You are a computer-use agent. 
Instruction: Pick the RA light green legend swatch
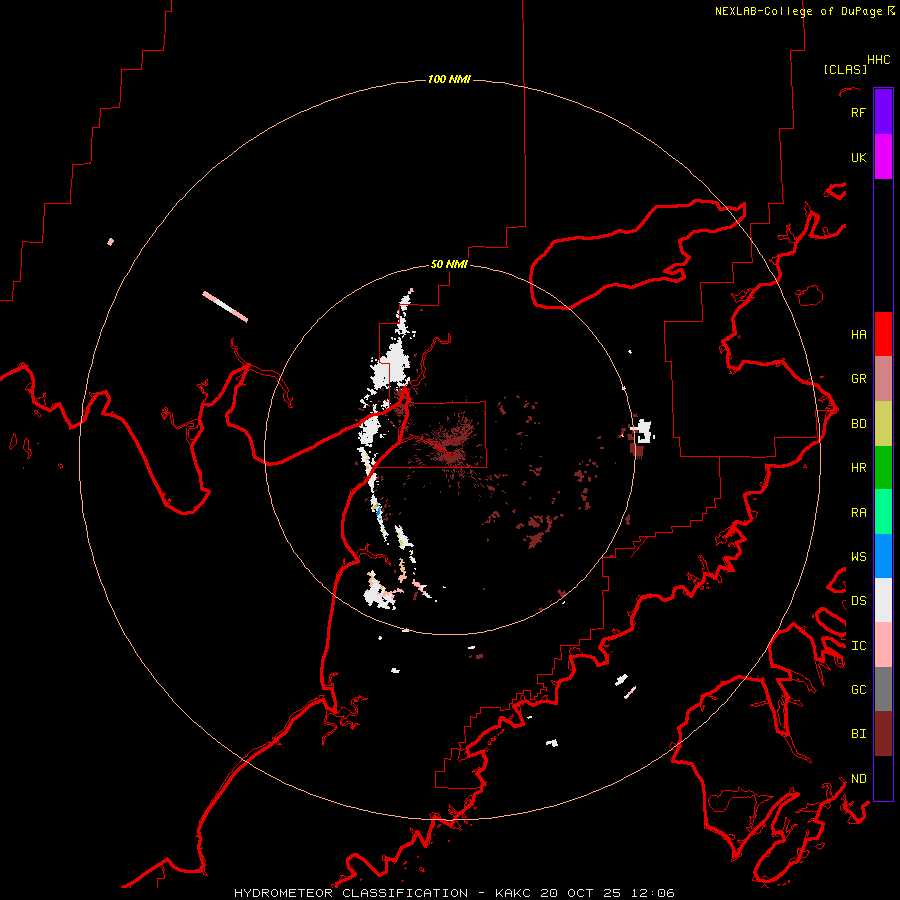883,512
